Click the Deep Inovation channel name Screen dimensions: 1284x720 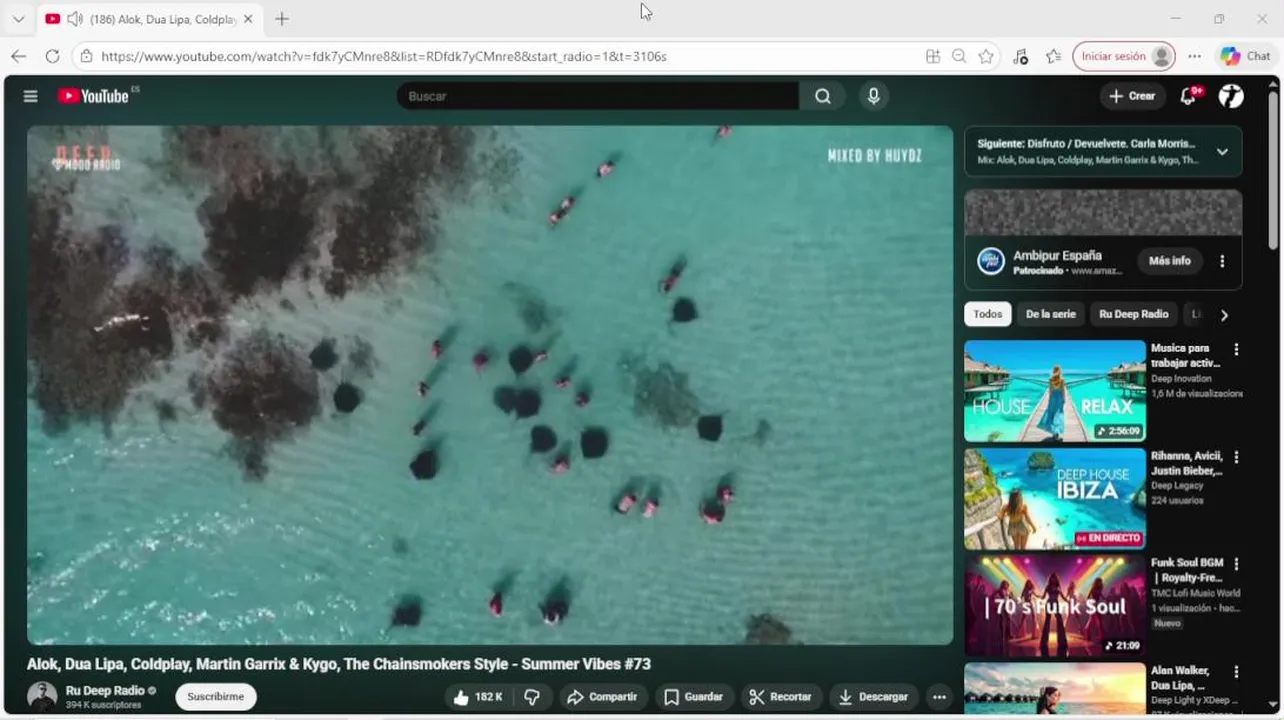(1181, 379)
